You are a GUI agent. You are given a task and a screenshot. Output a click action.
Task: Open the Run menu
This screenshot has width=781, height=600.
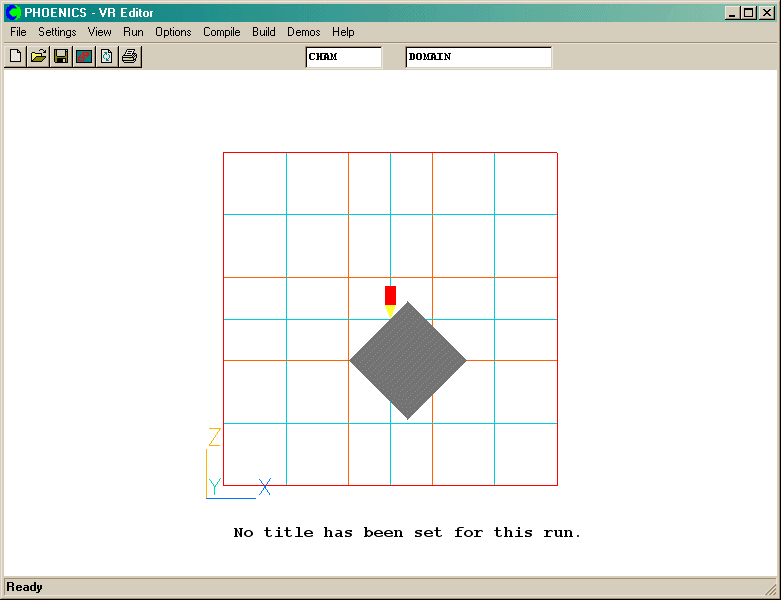pyautogui.click(x=133, y=32)
